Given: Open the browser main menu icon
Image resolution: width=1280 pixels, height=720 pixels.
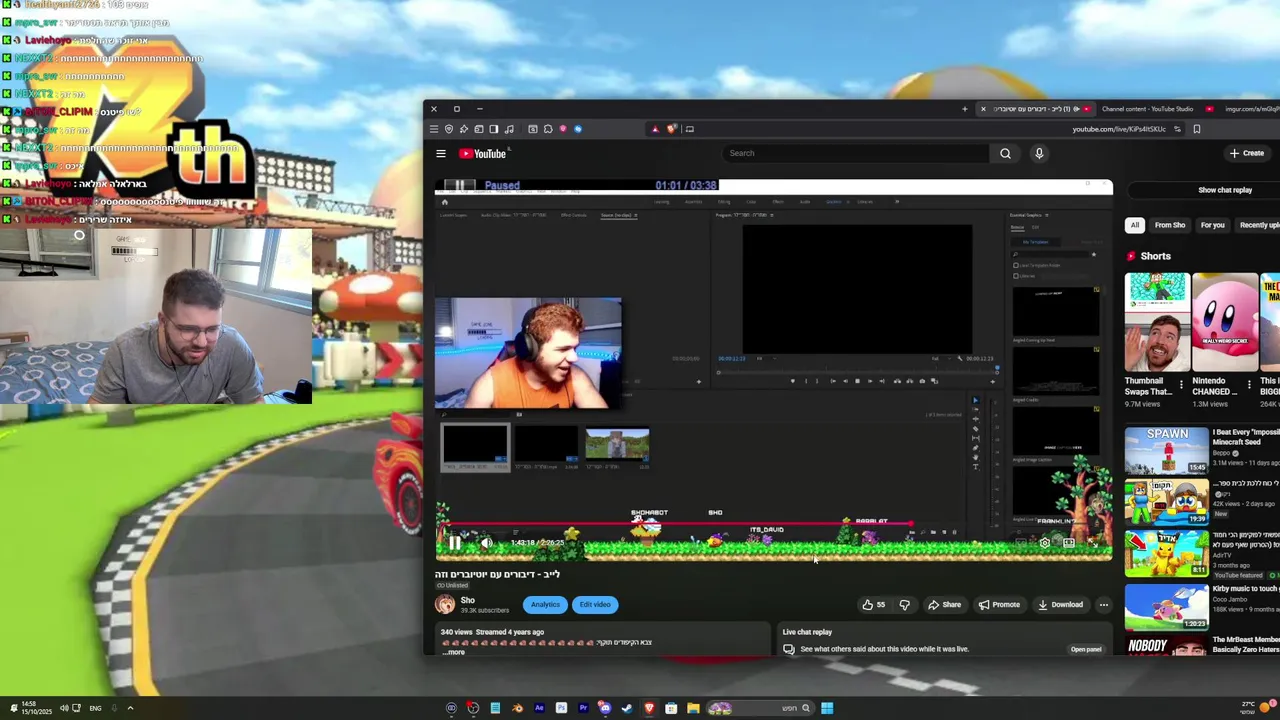Looking at the screenshot, I should pos(433,129).
